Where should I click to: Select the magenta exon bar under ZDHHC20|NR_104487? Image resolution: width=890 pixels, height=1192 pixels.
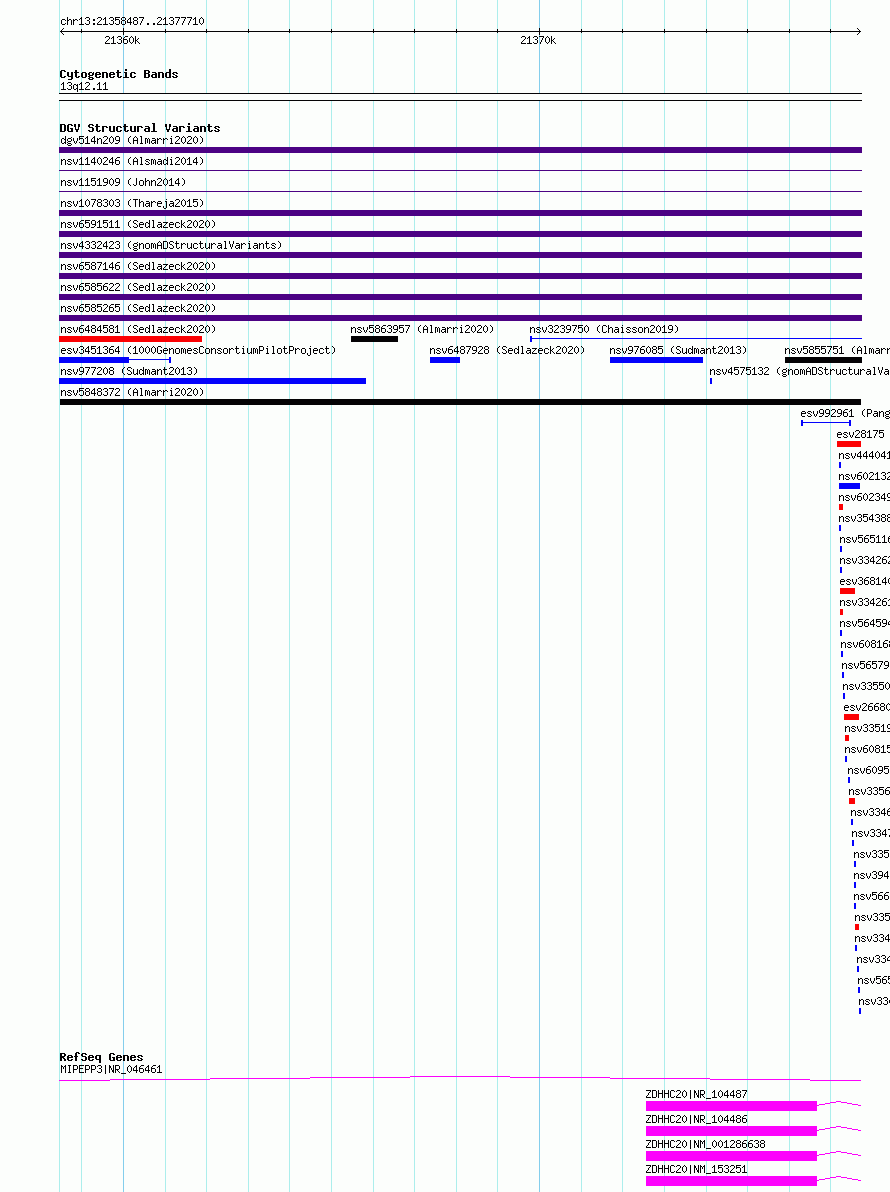[x=731, y=1106]
